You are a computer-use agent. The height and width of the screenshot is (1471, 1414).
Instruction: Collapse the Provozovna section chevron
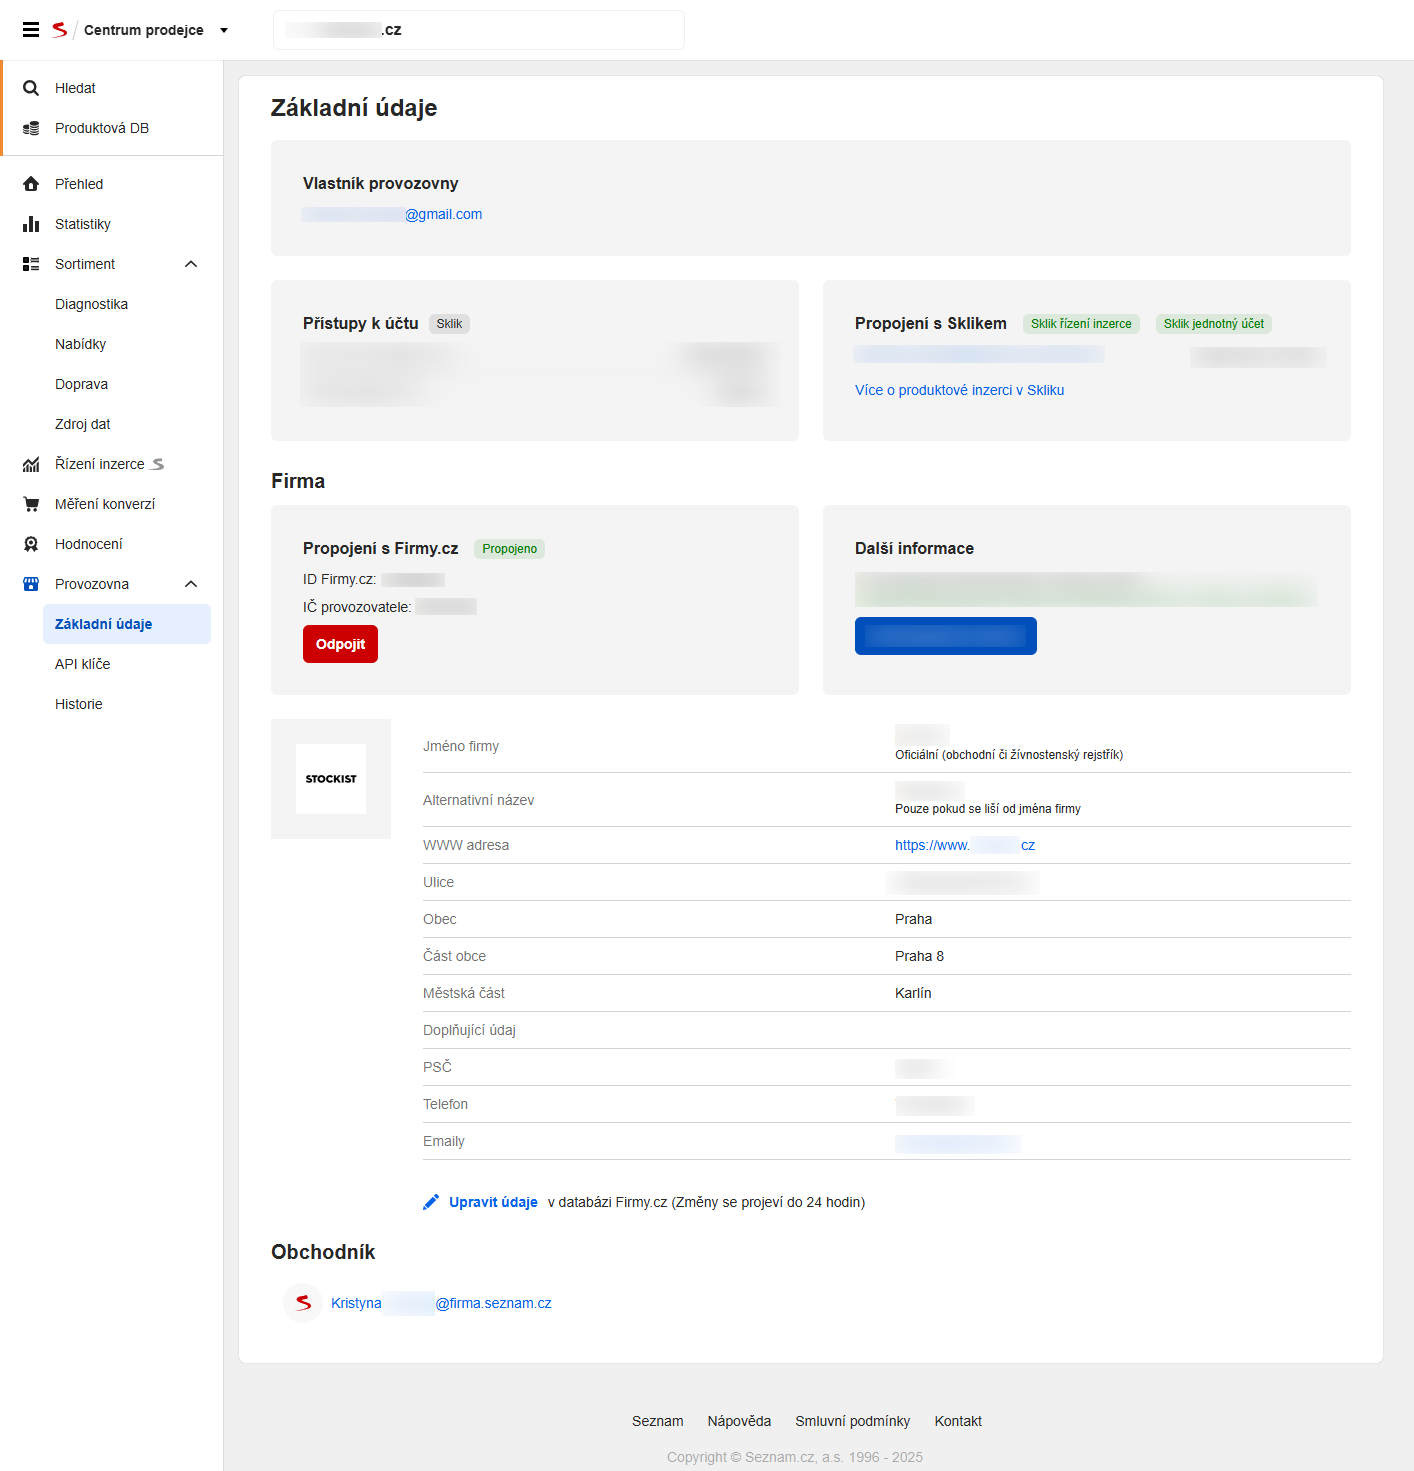[191, 584]
